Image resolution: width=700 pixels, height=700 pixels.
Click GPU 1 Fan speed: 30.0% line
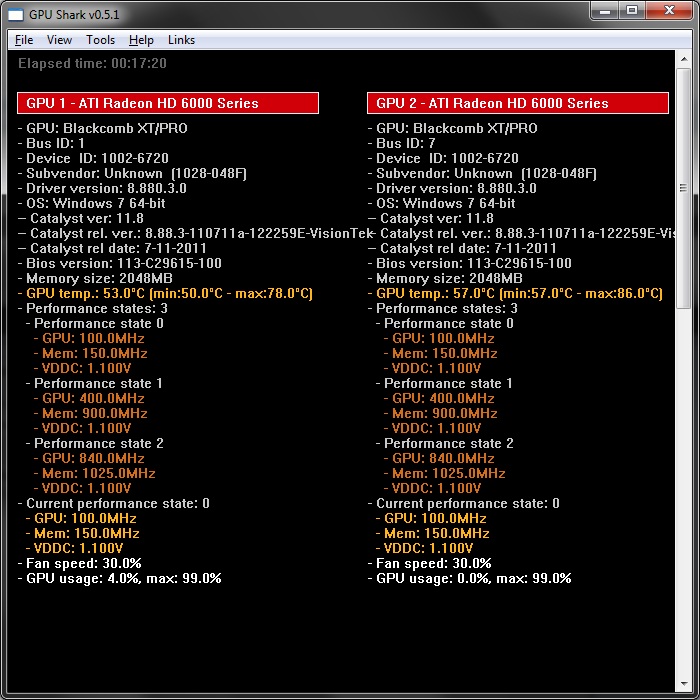click(x=80, y=563)
